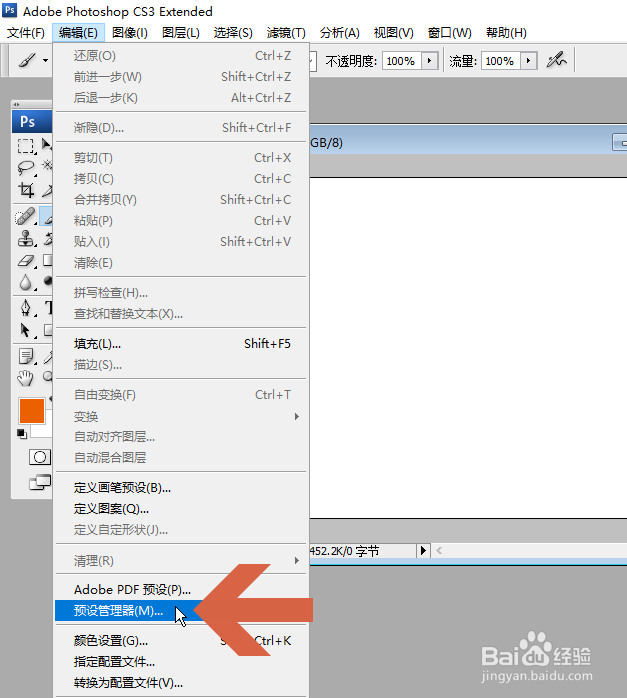Choose 填充(L)... from Edit menu
627x698 pixels.
click(x=182, y=344)
